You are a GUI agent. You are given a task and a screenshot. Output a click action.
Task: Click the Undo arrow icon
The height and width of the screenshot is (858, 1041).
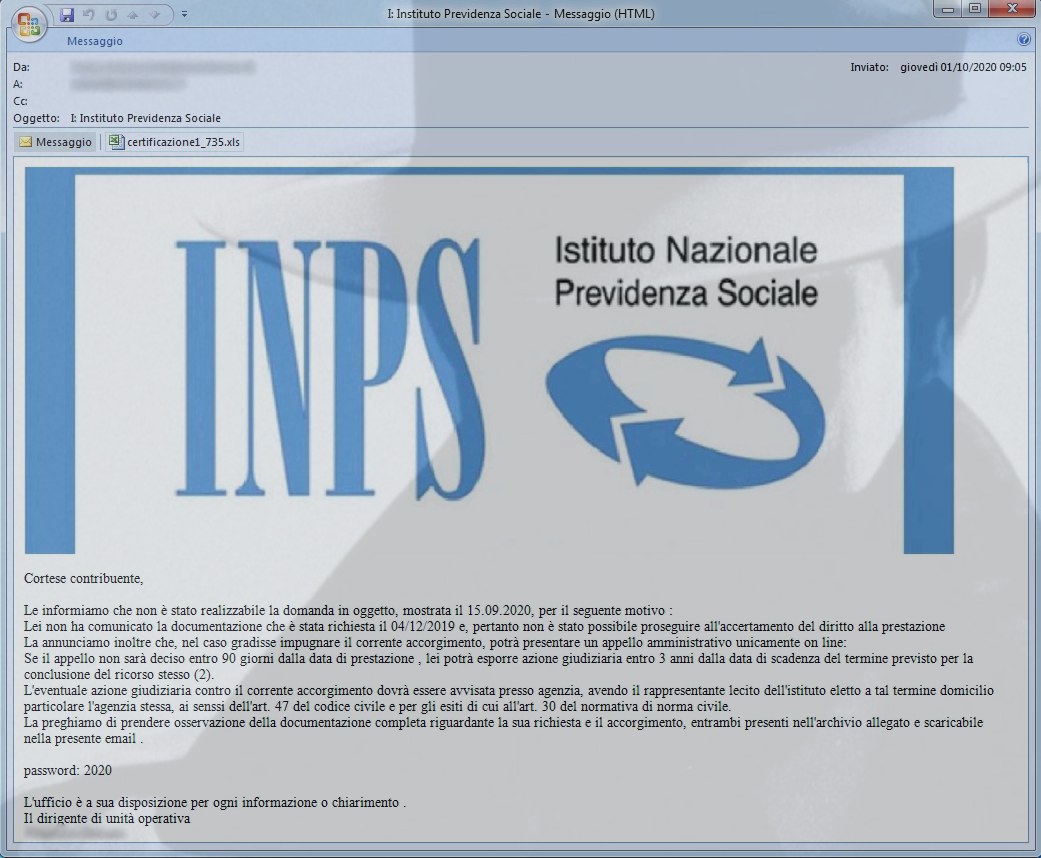[89, 15]
